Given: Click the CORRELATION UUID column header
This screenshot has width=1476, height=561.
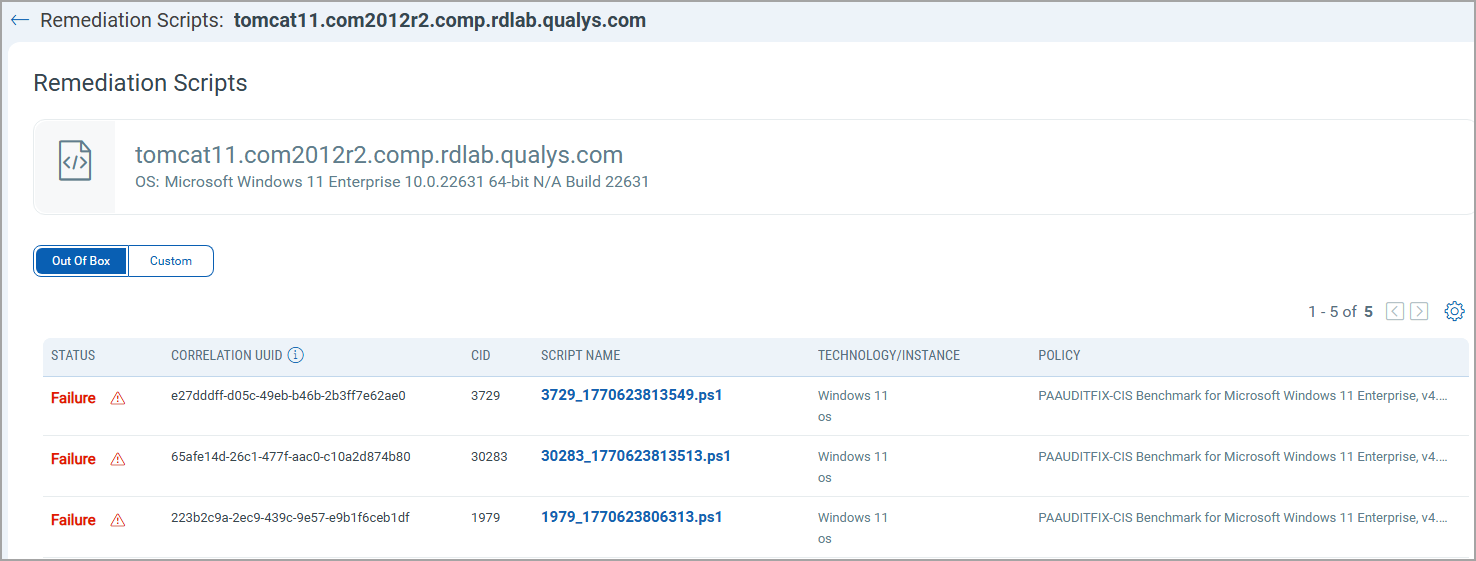Looking at the screenshot, I should point(227,355).
